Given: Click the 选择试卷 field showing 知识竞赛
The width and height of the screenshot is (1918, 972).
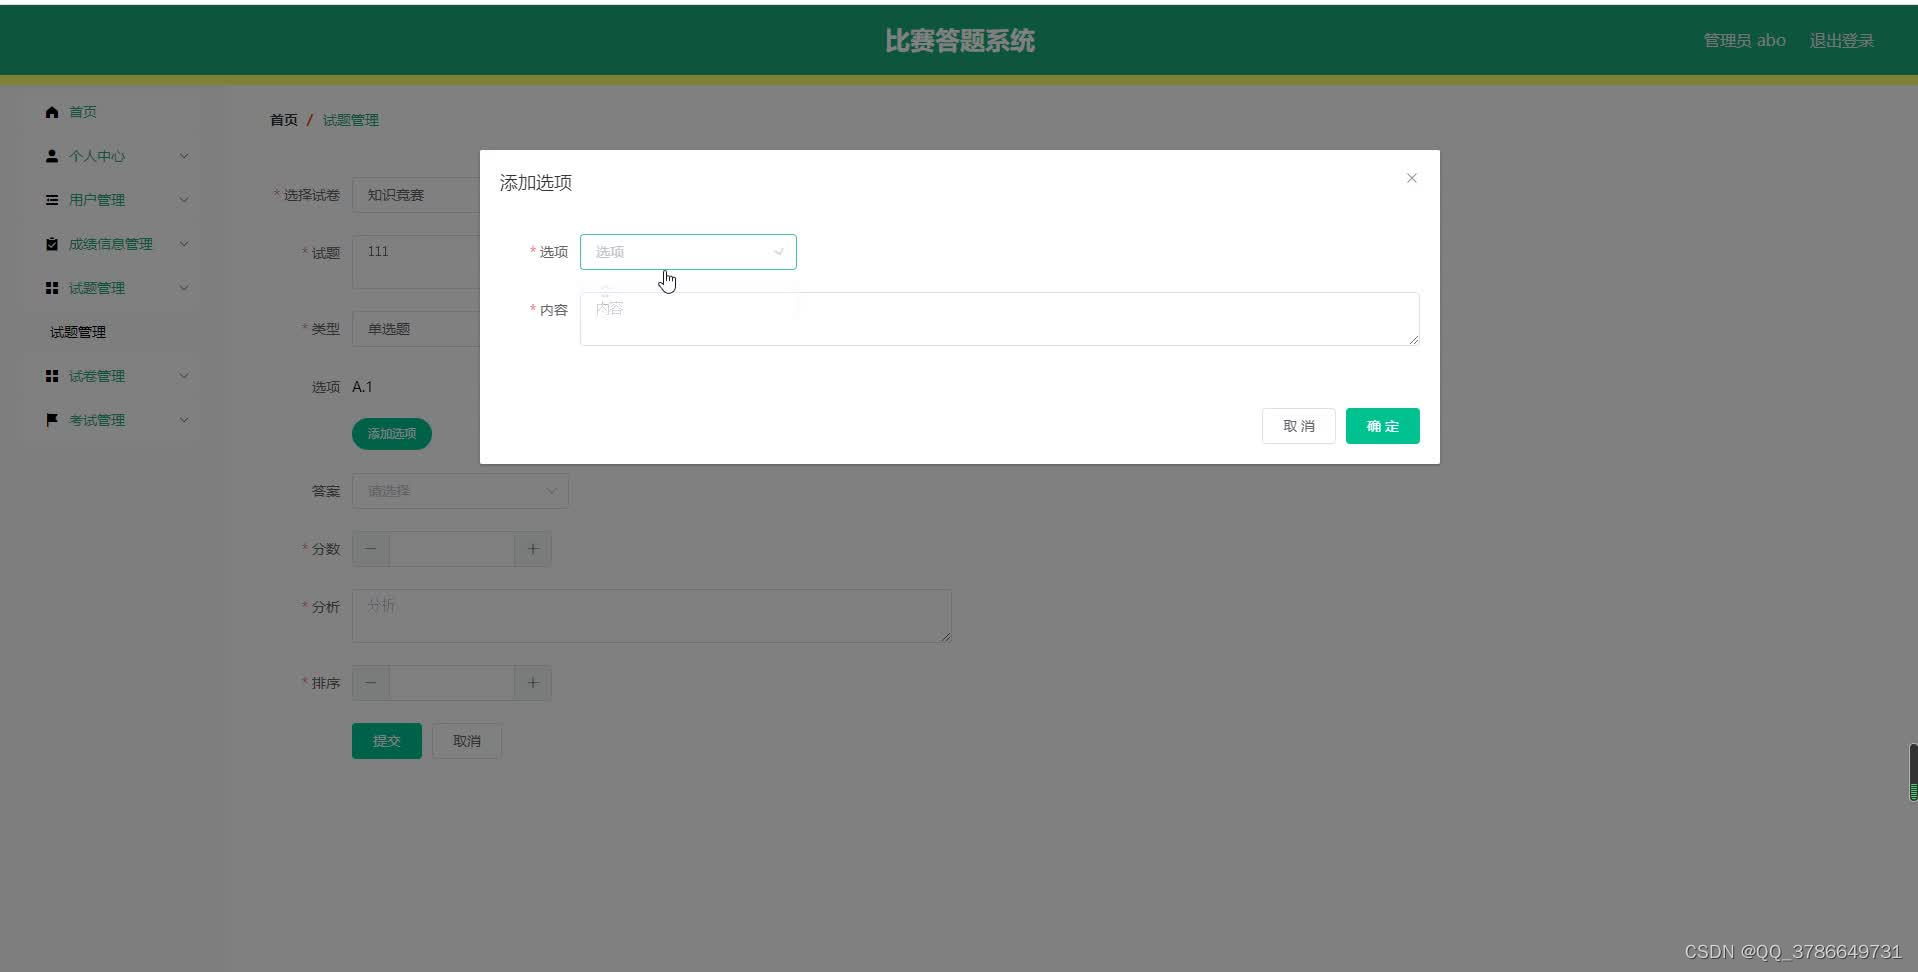Looking at the screenshot, I should pyautogui.click(x=416, y=195).
